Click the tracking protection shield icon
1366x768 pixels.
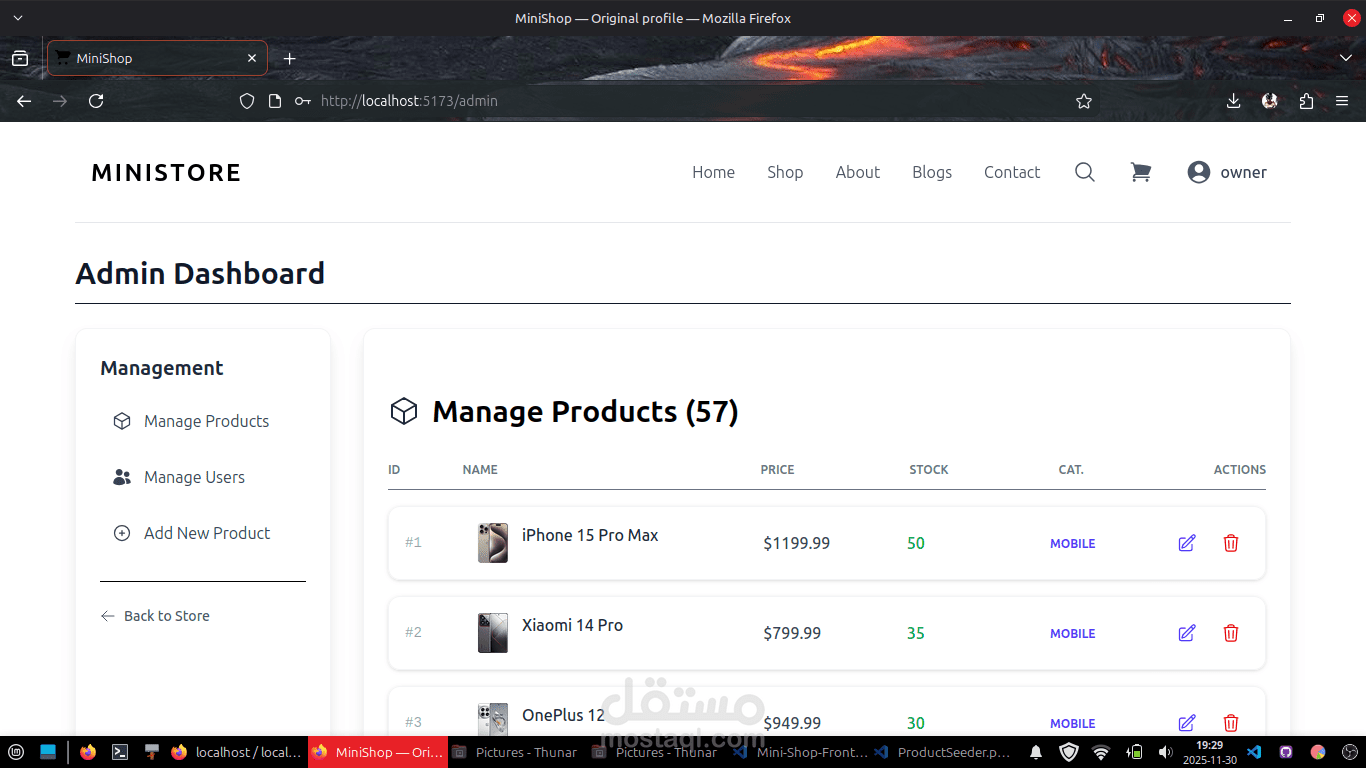click(247, 101)
